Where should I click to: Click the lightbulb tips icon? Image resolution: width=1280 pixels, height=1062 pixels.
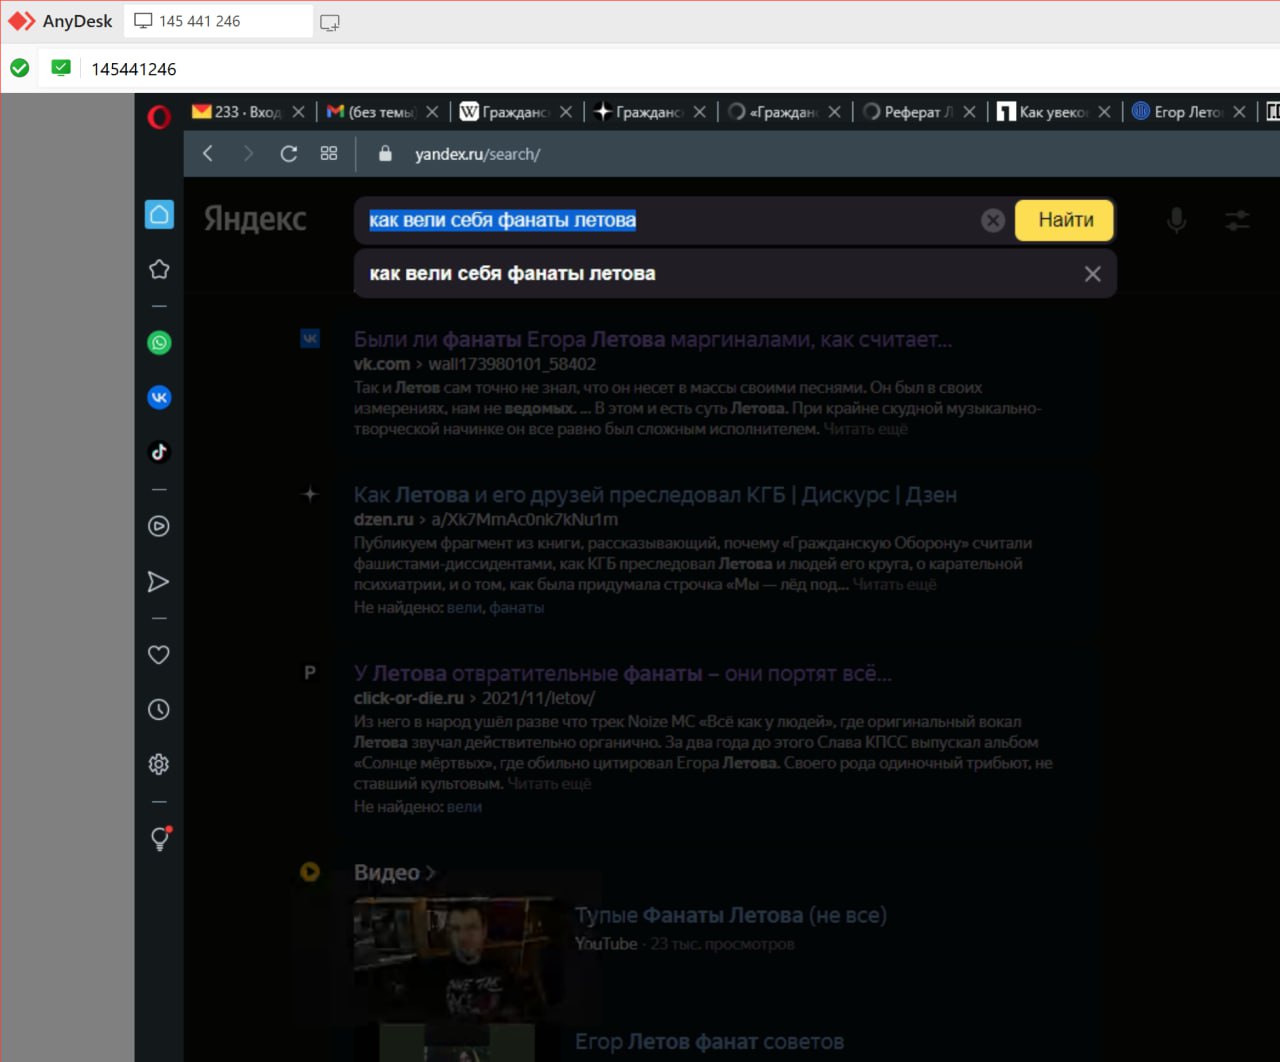159,839
